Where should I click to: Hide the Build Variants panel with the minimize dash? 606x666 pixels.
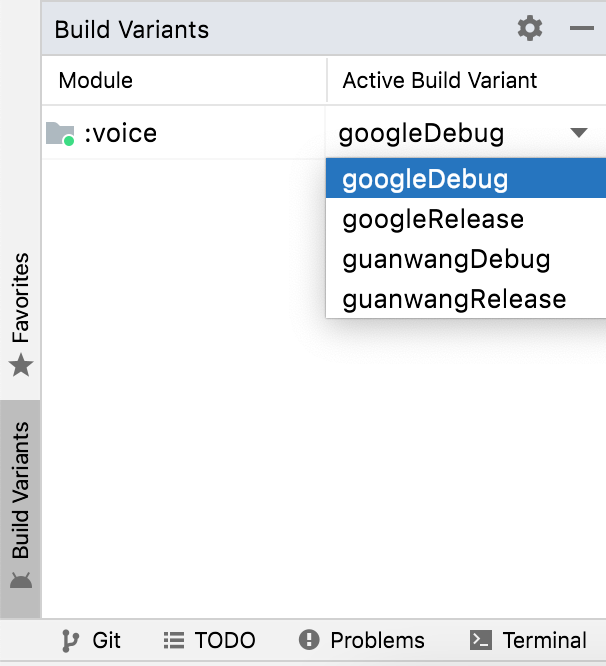point(581,28)
